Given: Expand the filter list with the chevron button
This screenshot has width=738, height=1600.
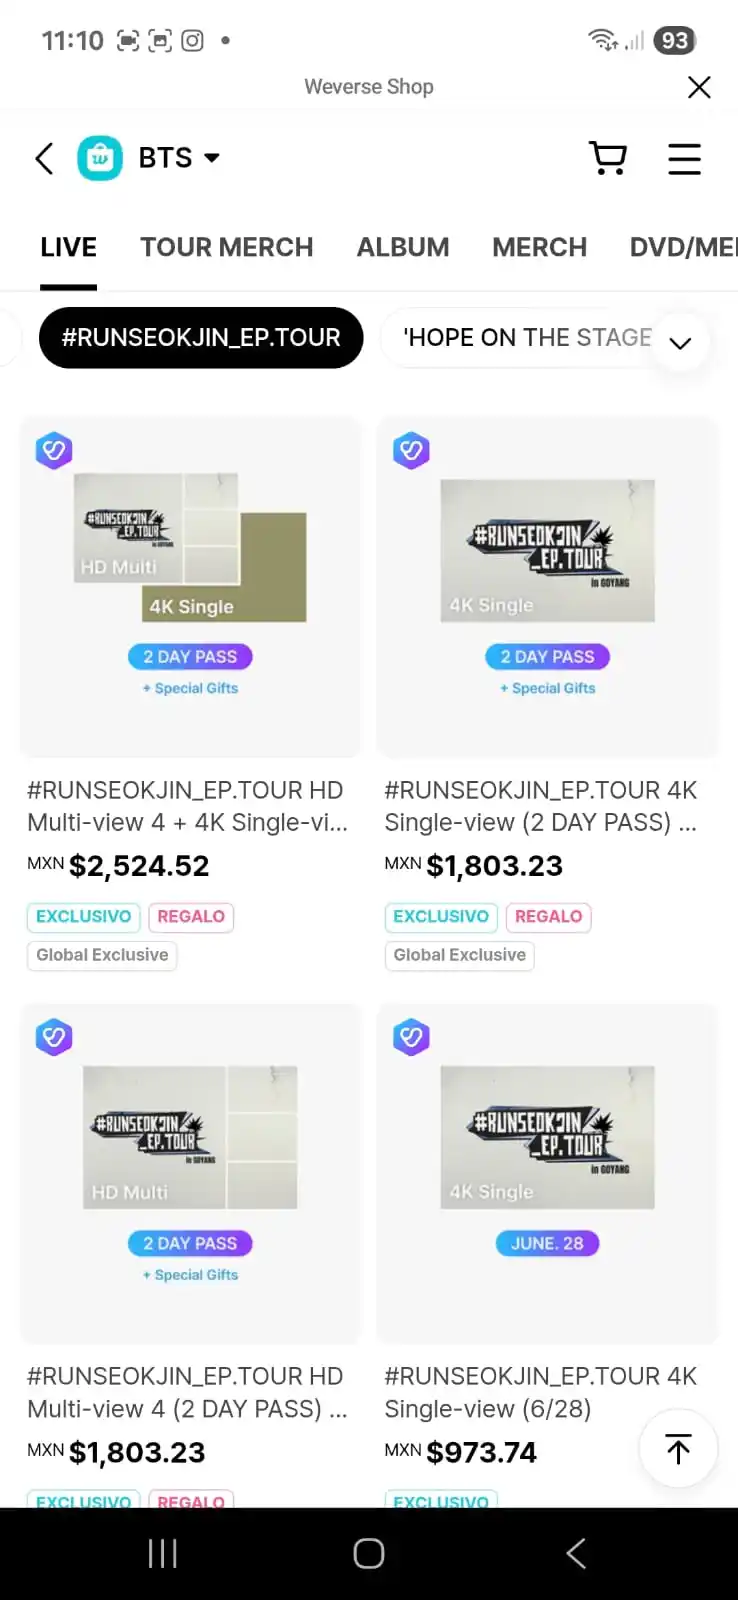Looking at the screenshot, I should (679, 342).
